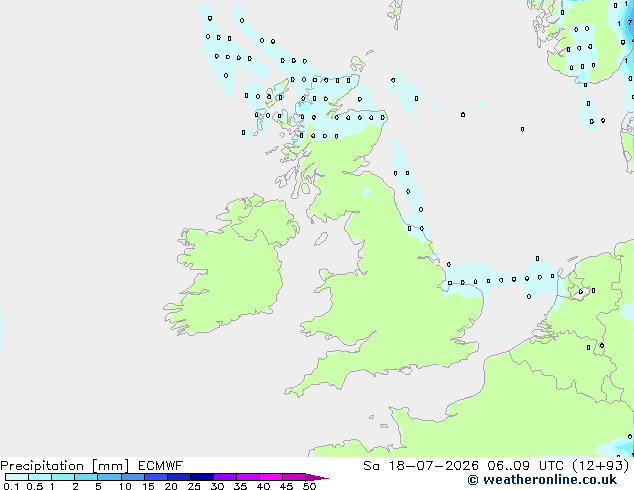The image size is (634, 490).
Task: Click the date text 'Sa 18-07-2026'
Action: 421,466
